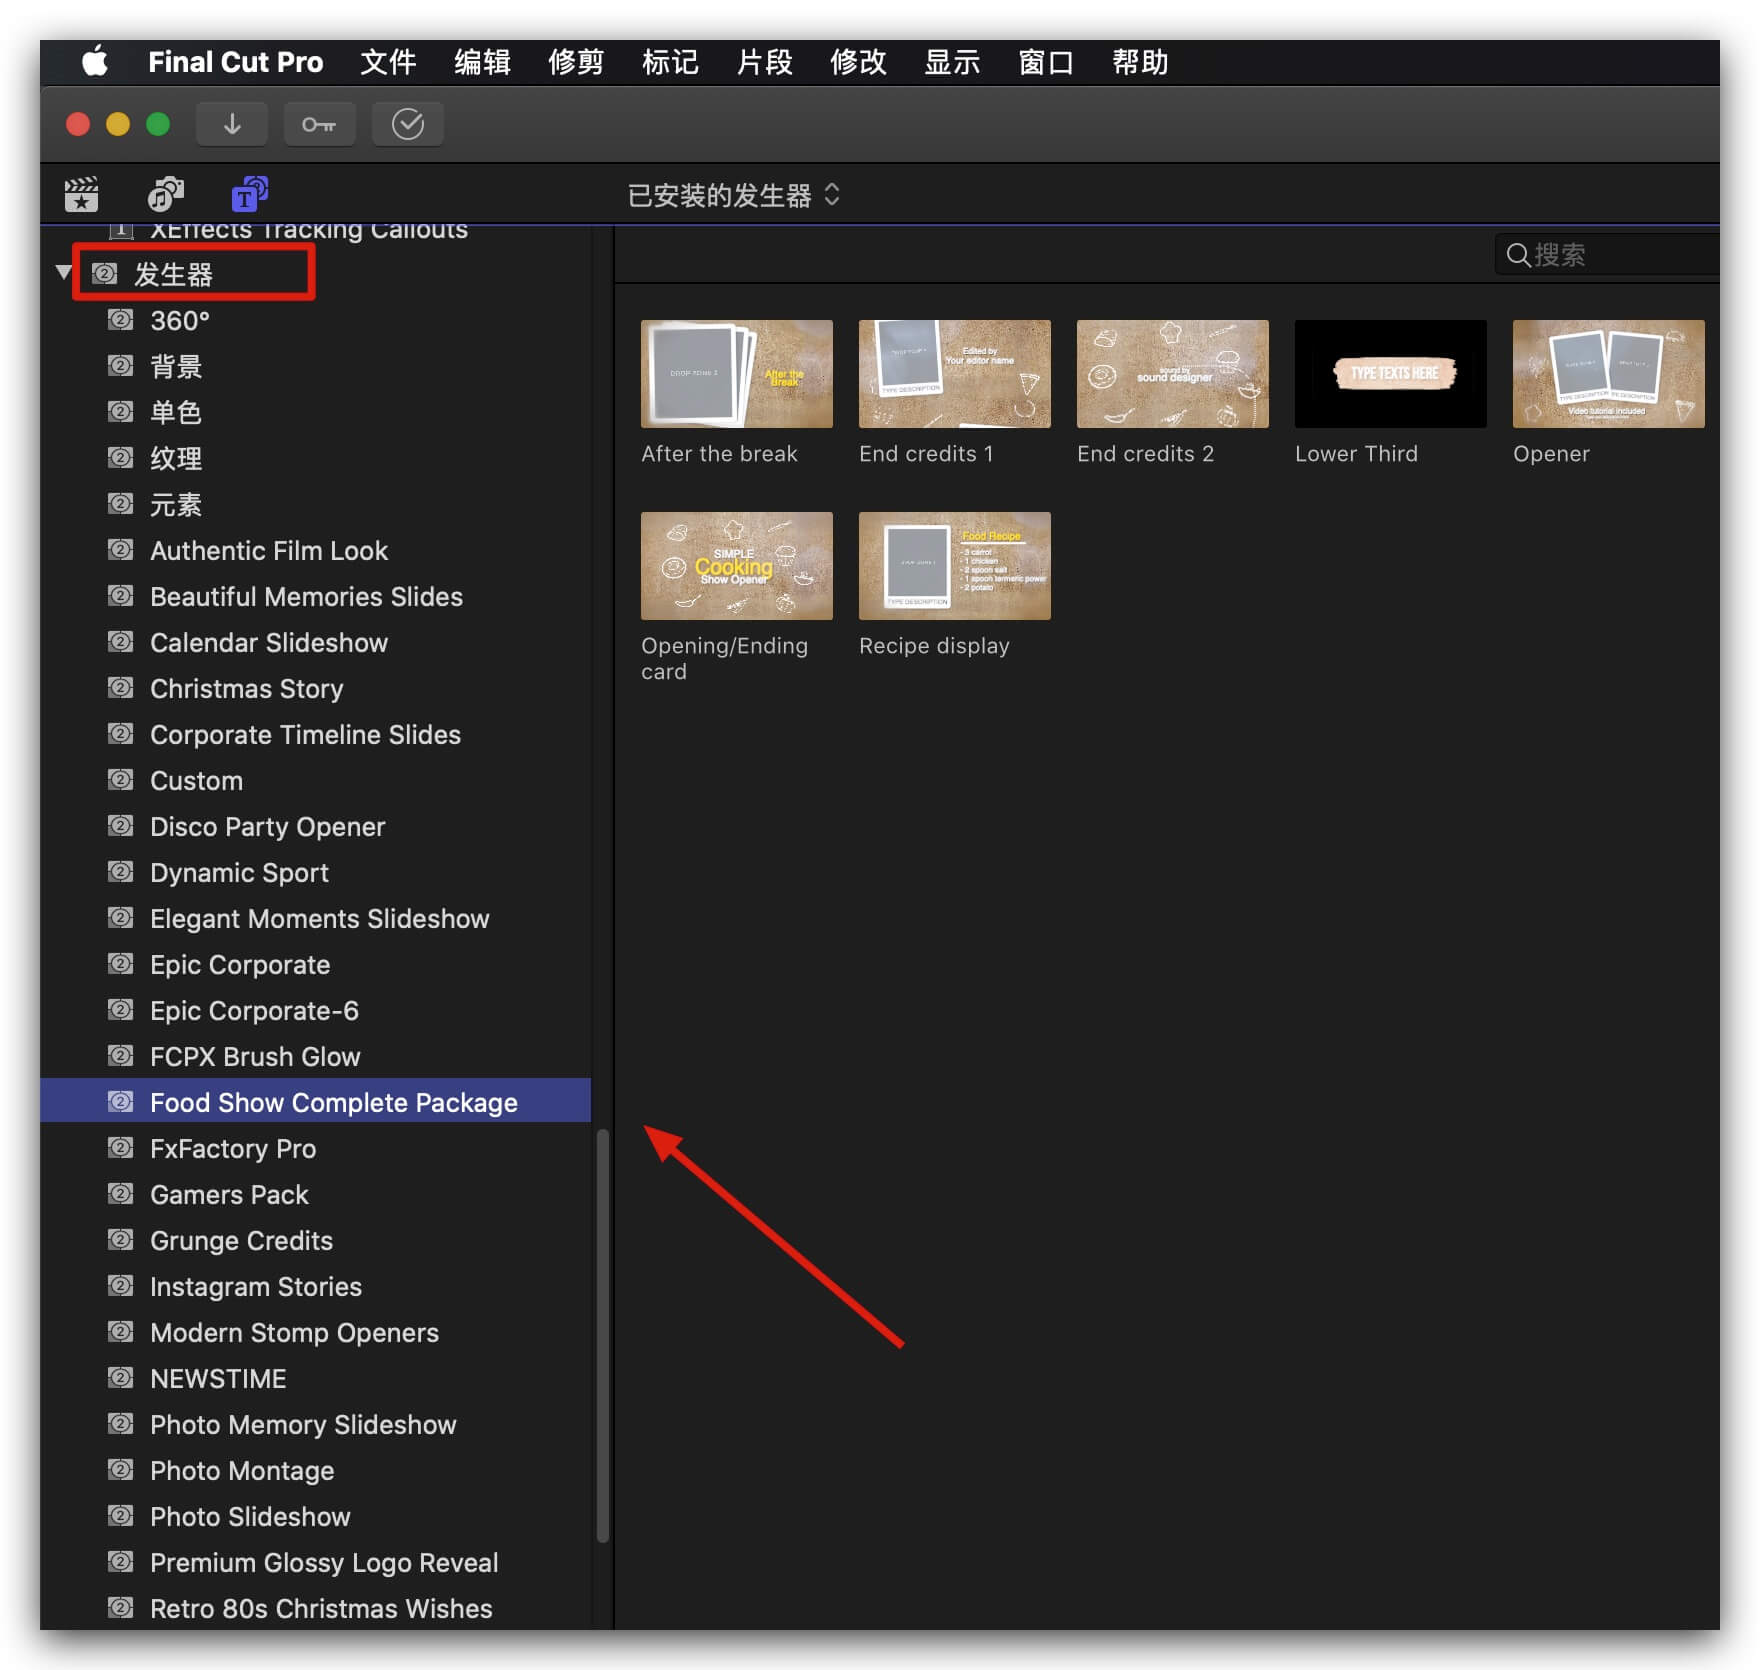
Task: Select Calendar Slideshow category
Action: pyautogui.click(x=315, y=642)
